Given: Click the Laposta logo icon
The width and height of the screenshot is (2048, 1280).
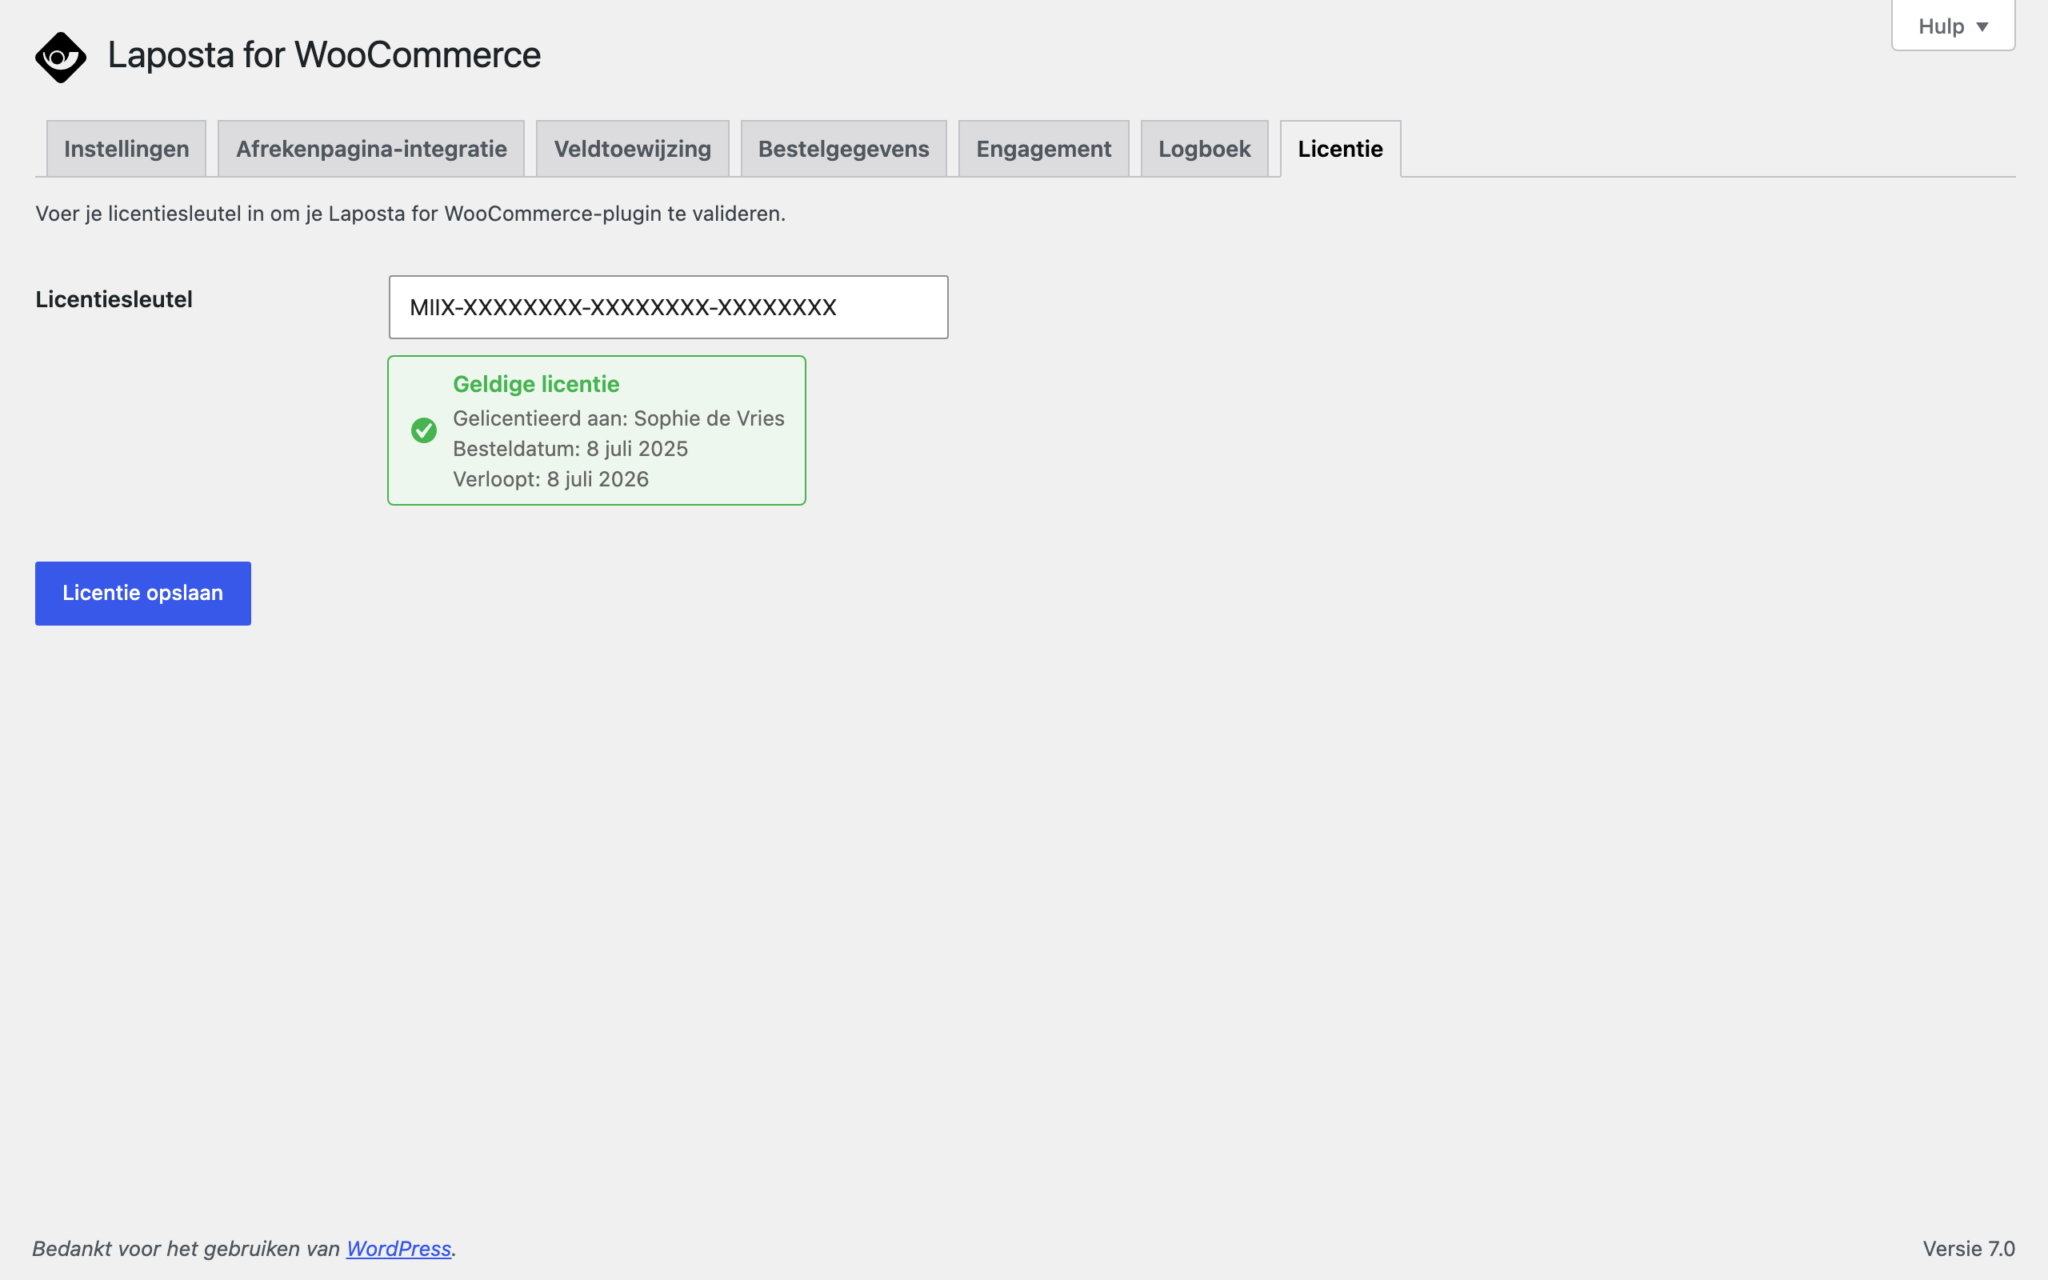Looking at the screenshot, I should 60,56.
